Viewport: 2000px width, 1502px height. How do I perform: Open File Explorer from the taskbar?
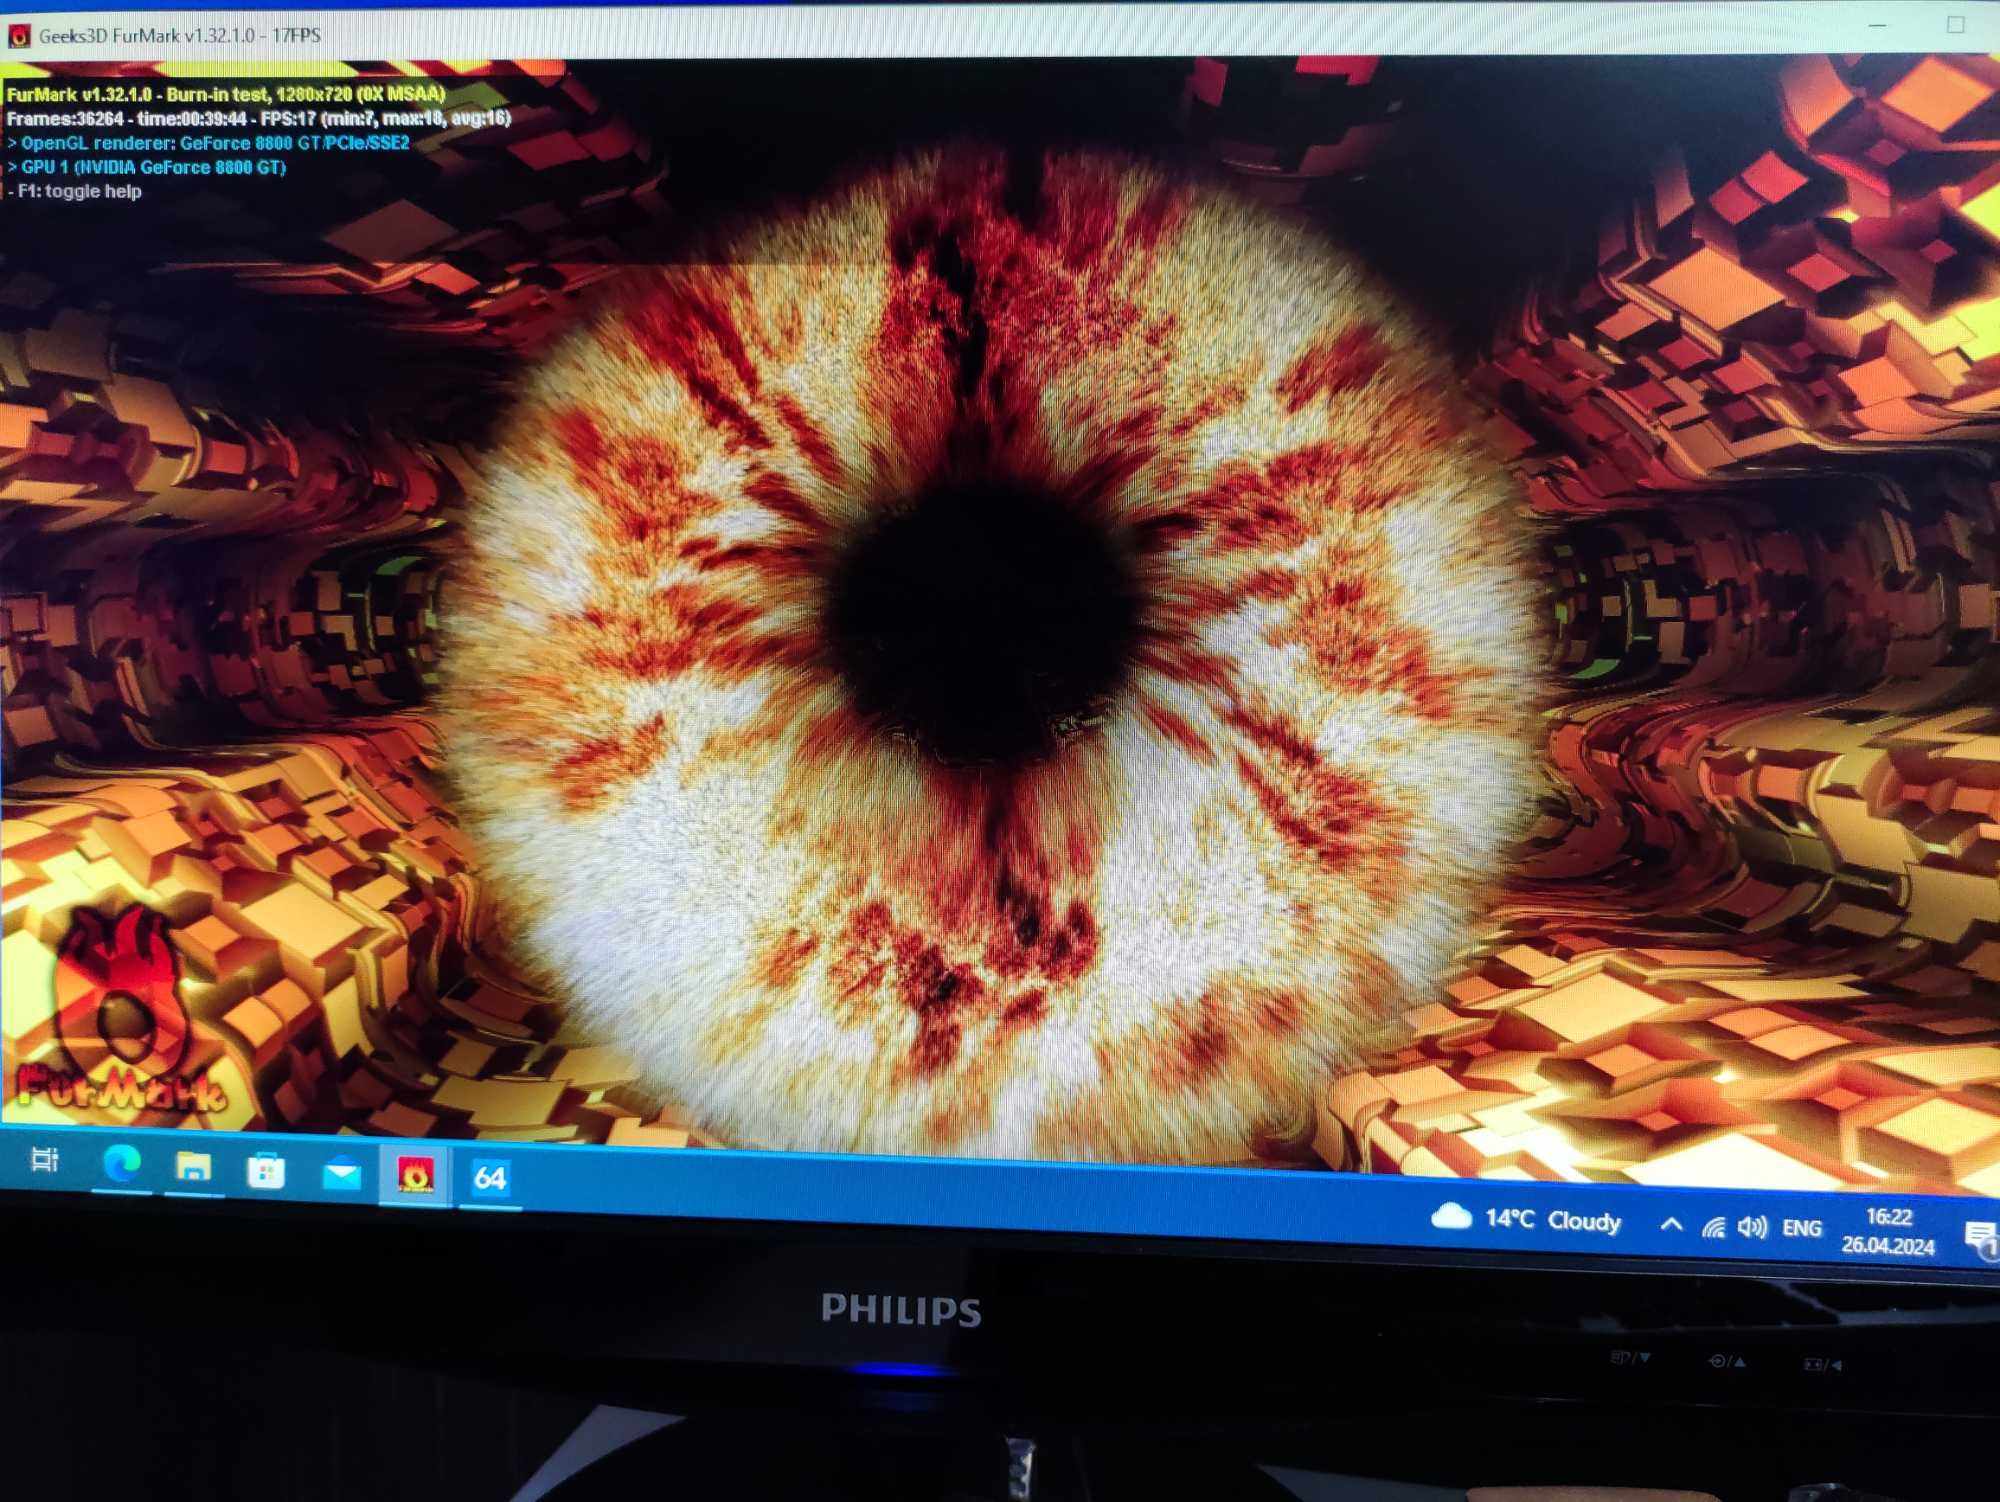(x=193, y=1167)
